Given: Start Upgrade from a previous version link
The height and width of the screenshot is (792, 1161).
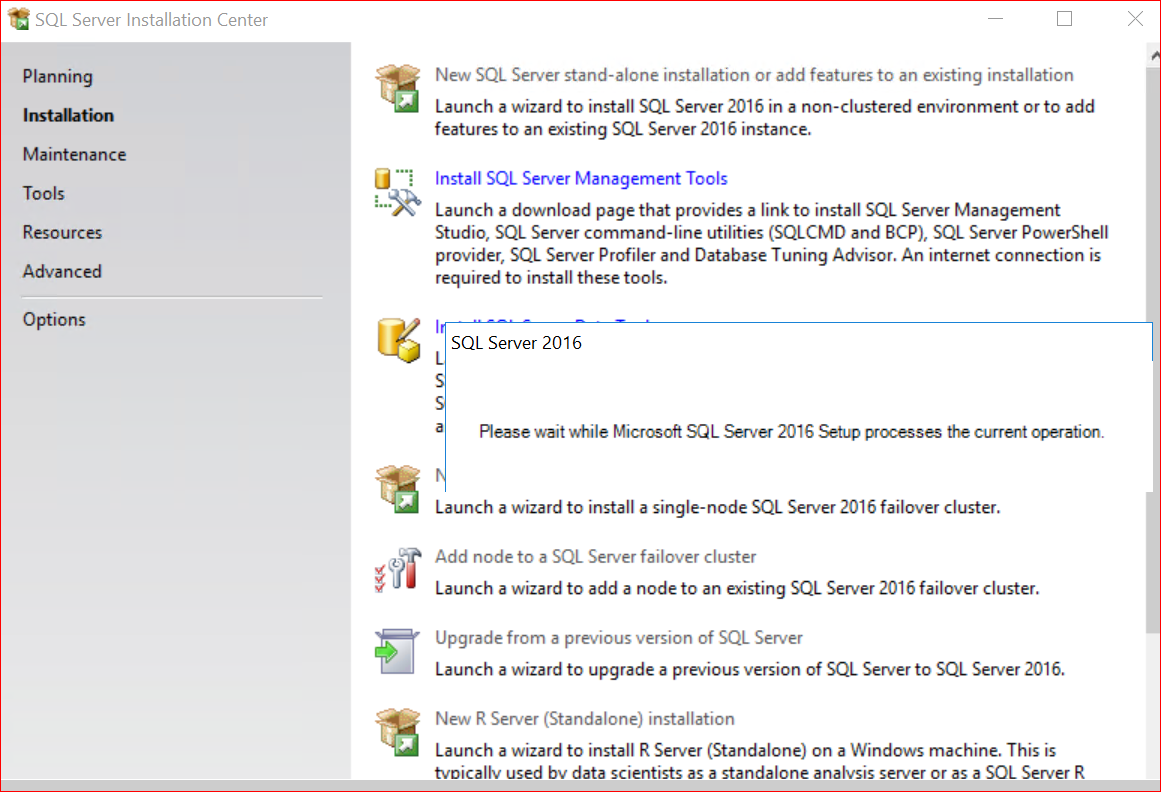Looking at the screenshot, I should click(x=618, y=637).
